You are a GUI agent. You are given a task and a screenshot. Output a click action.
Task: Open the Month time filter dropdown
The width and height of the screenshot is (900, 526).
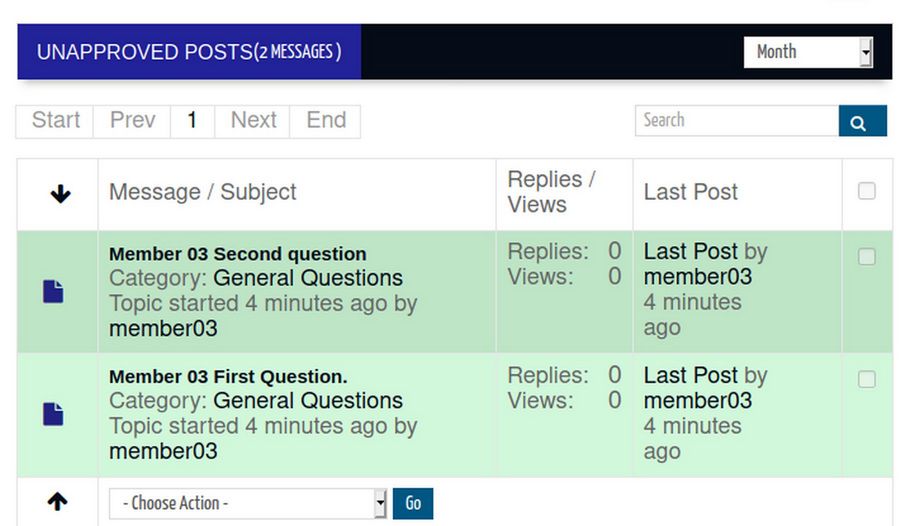coord(808,52)
